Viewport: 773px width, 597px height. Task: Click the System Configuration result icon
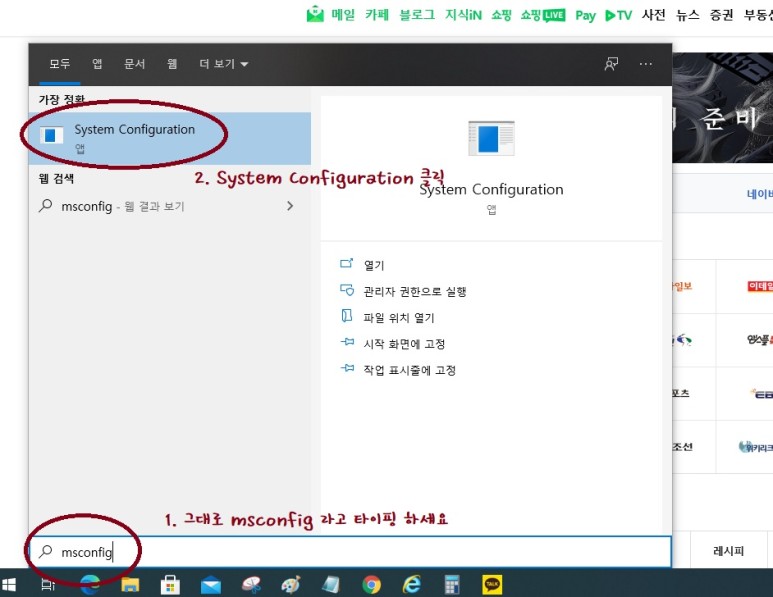click(x=51, y=135)
